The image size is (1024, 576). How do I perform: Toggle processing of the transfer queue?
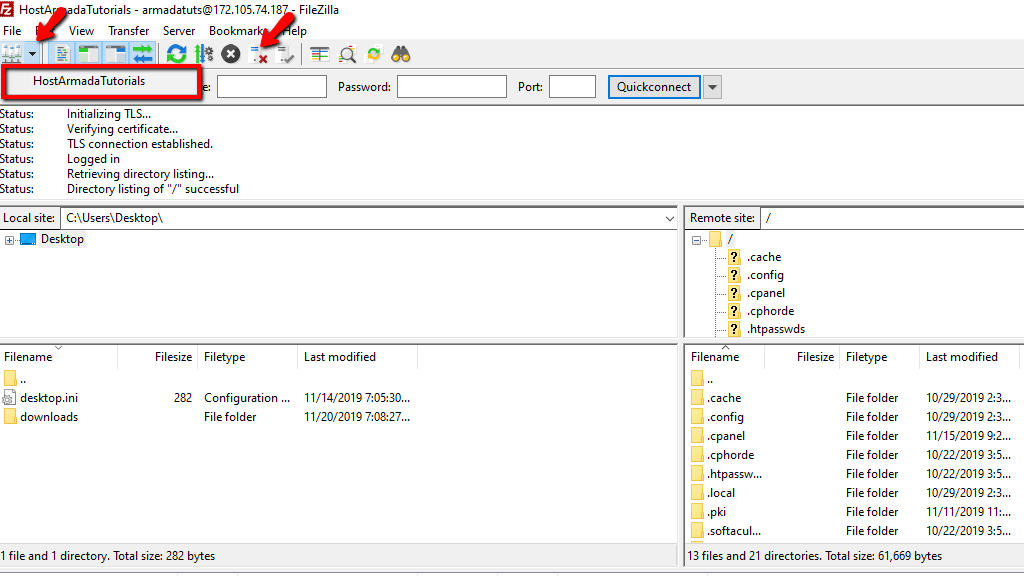coord(204,54)
